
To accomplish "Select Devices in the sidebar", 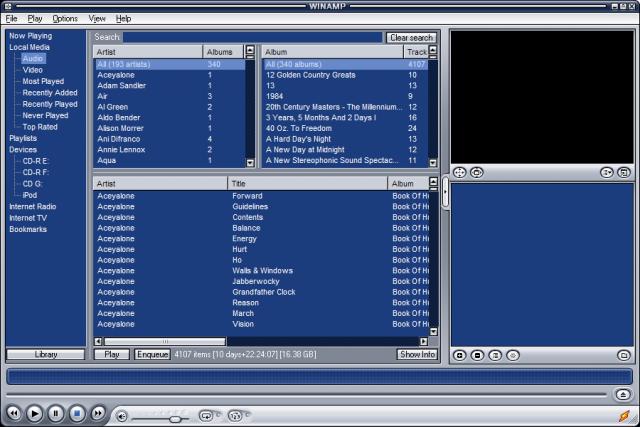I will click(x=23, y=150).
